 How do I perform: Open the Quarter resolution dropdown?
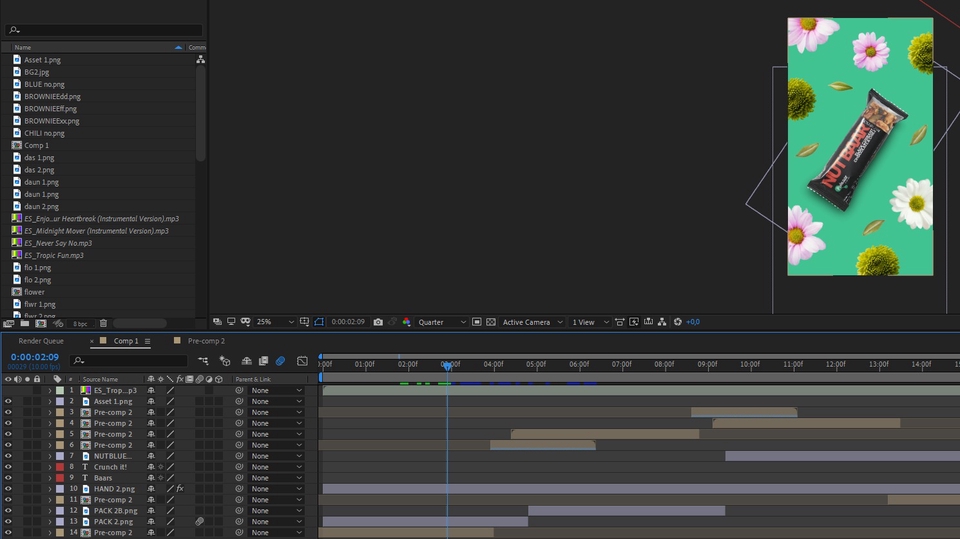(442, 322)
